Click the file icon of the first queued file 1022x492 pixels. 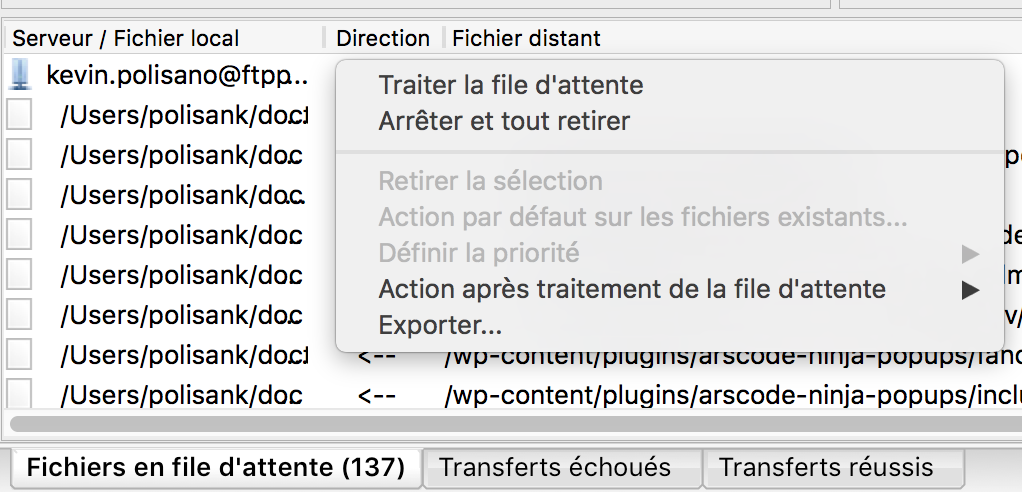(18, 115)
